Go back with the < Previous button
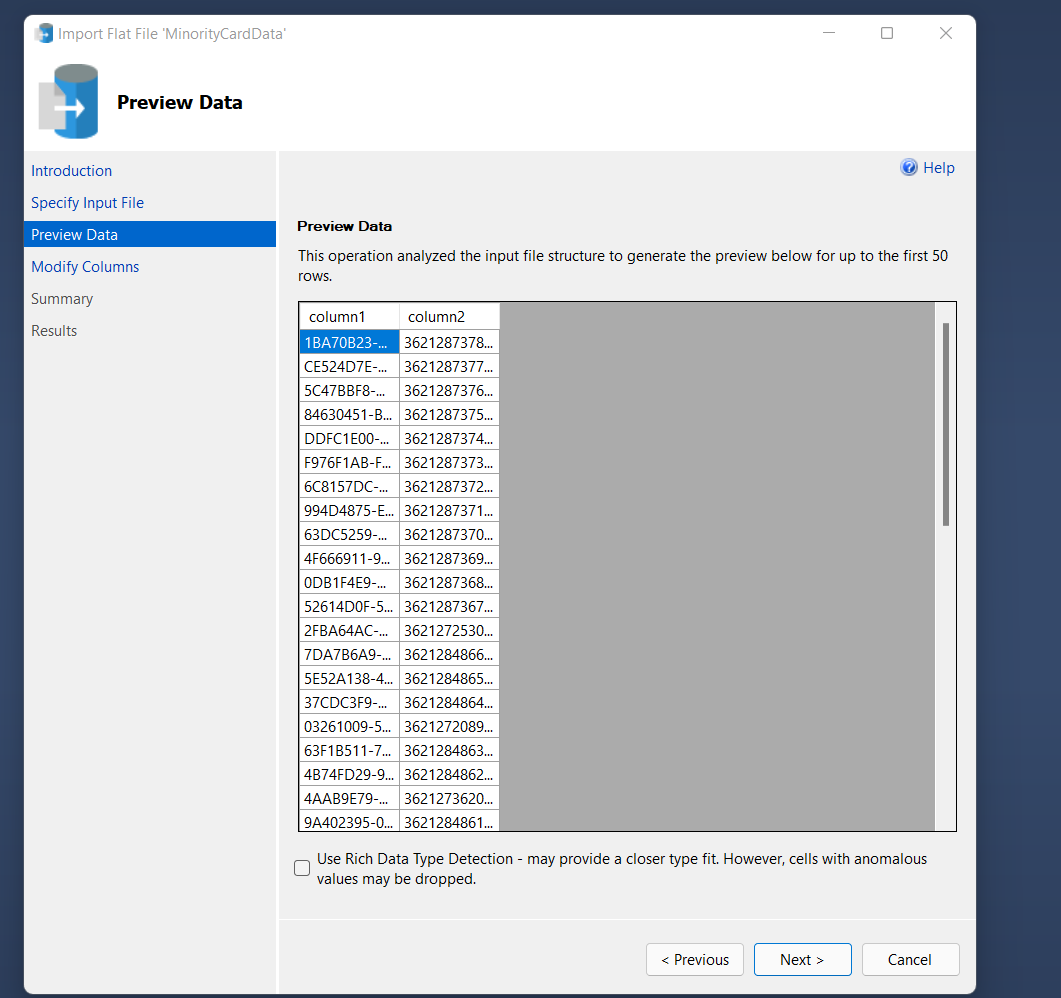This screenshot has width=1061, height=998. pos(695,960)
